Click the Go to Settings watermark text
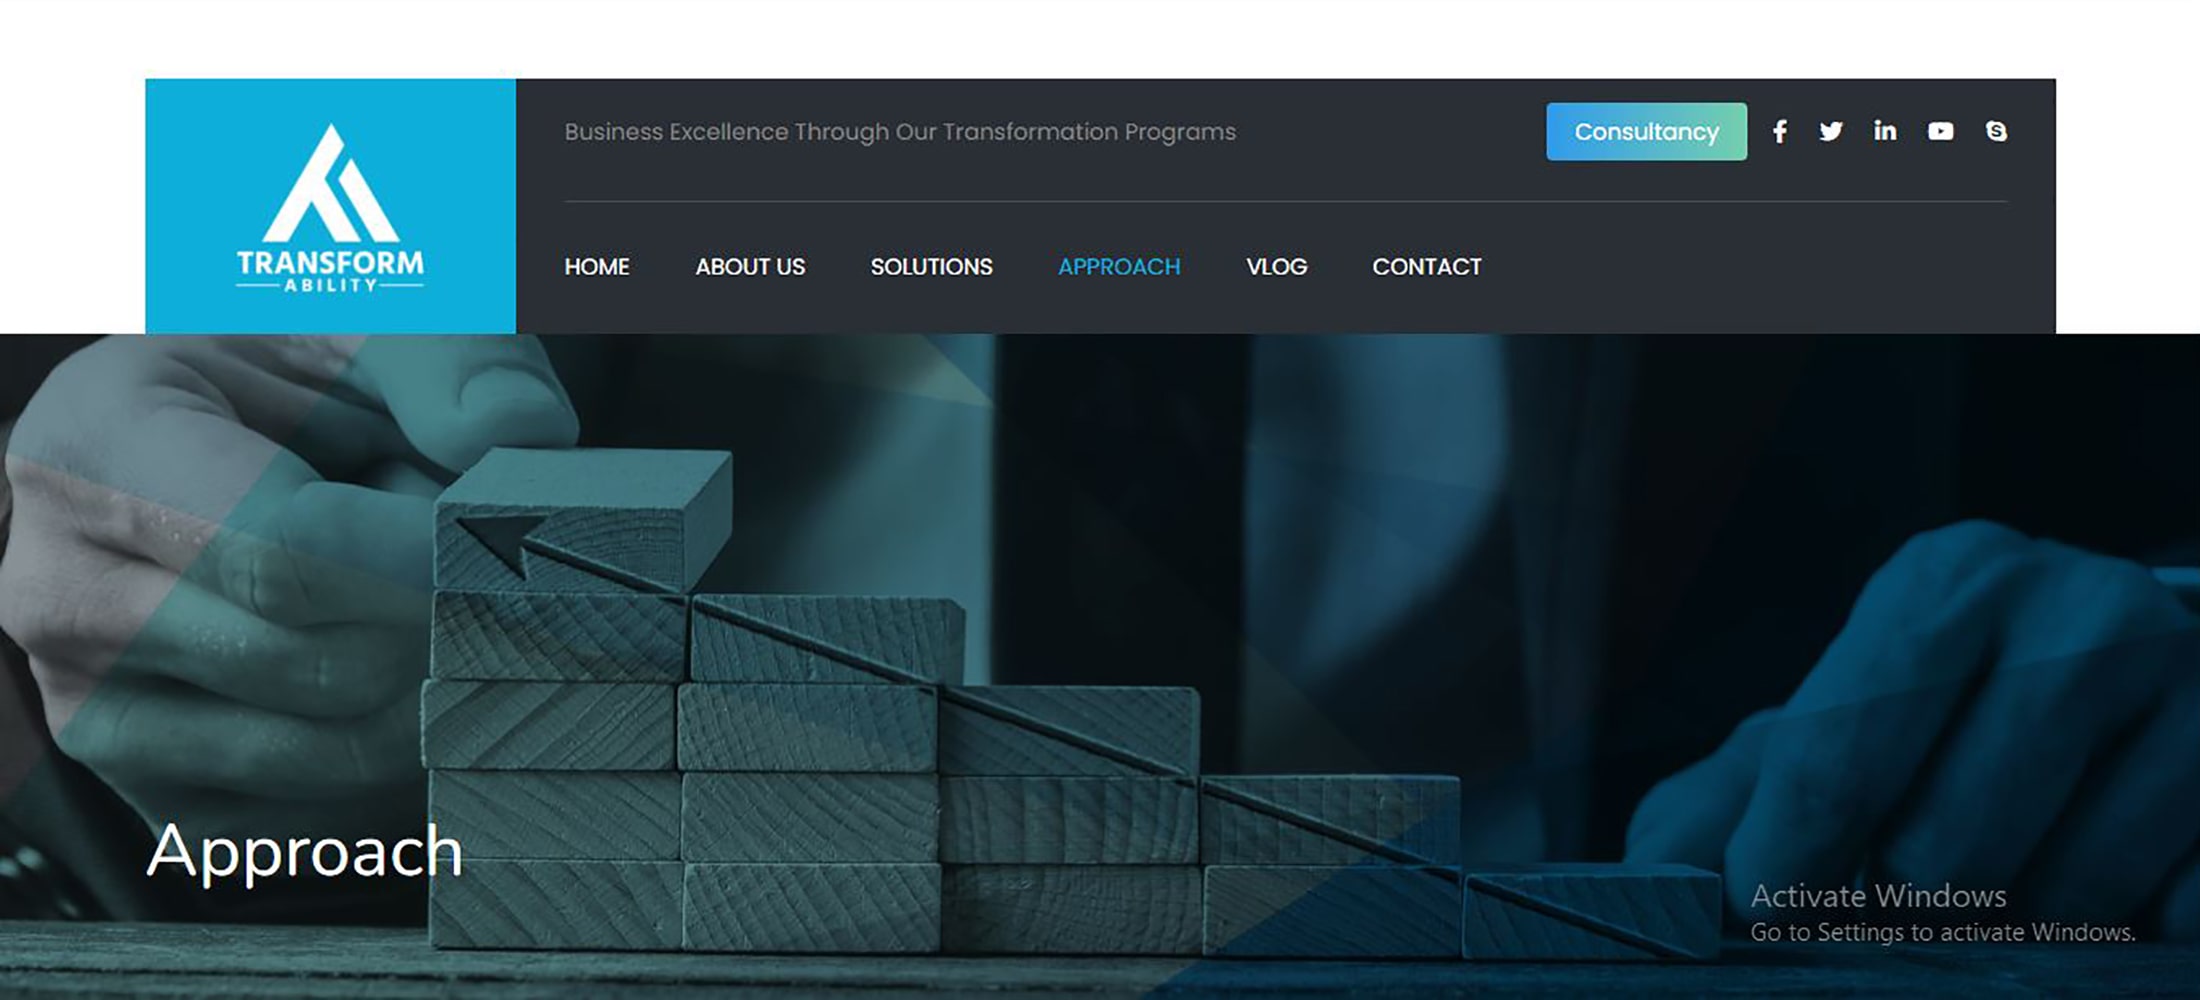The width and height of the screenshot is (2200, 1000). [1942, 933]
